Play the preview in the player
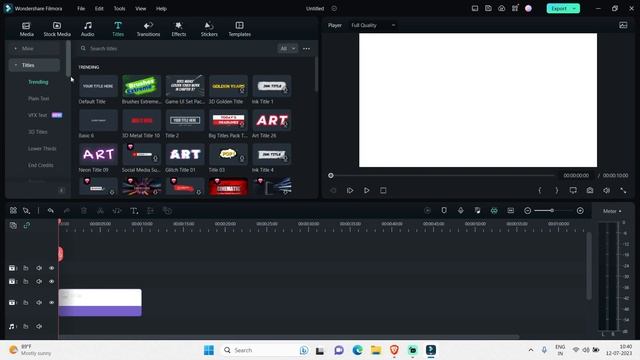Viewport: 640px width, 360px height. click(367, 190)
